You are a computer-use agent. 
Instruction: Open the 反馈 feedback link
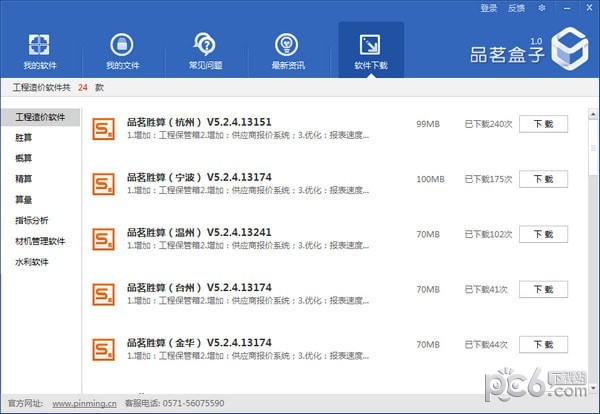click(516, 8)
